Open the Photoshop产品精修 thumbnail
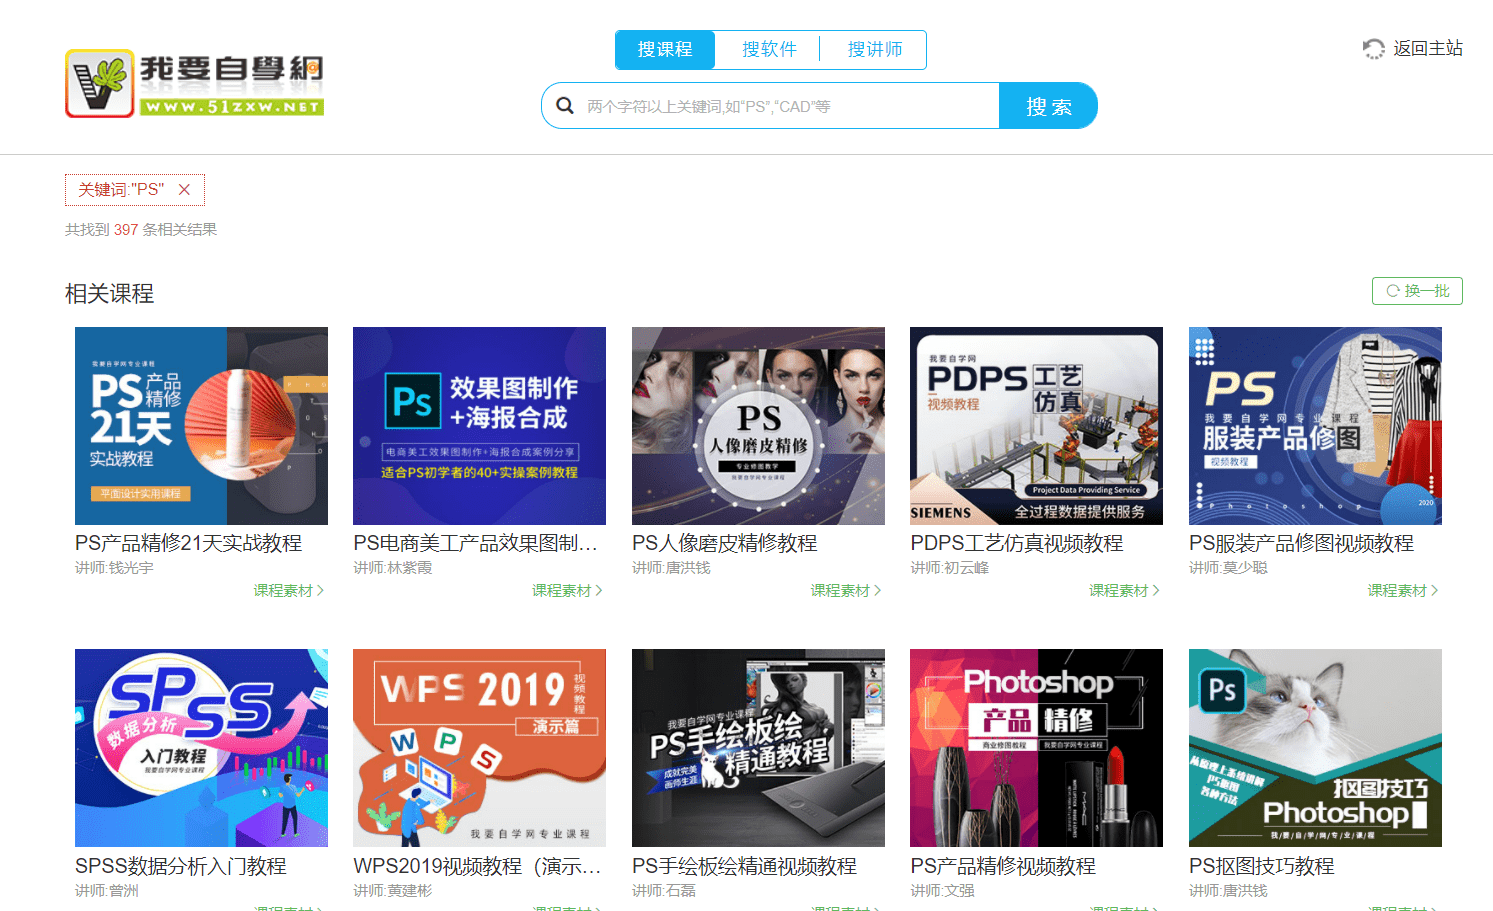 click(x=1036, y=748)
